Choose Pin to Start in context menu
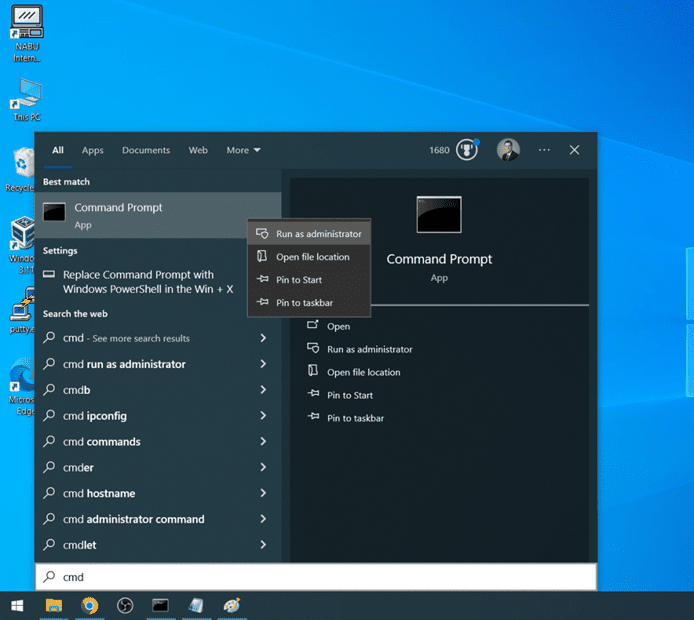Screen dimensions: 694x620 click(x=298, y=280)
